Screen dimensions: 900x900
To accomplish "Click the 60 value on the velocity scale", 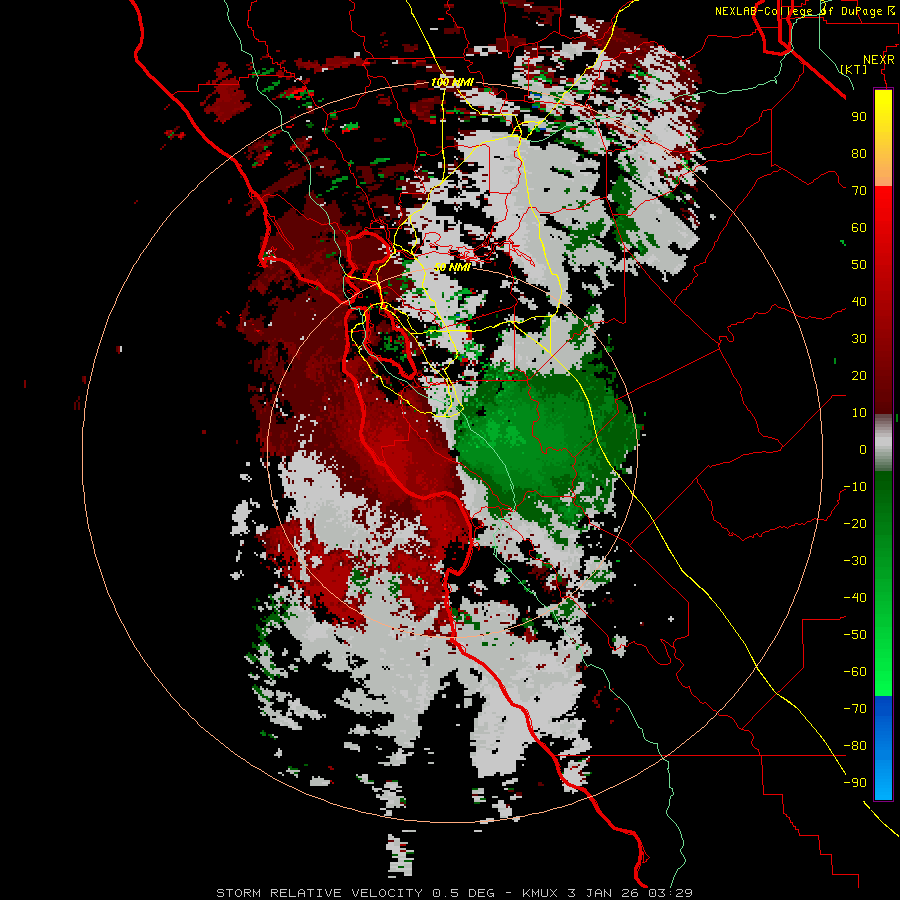I will tap(859, 227).
